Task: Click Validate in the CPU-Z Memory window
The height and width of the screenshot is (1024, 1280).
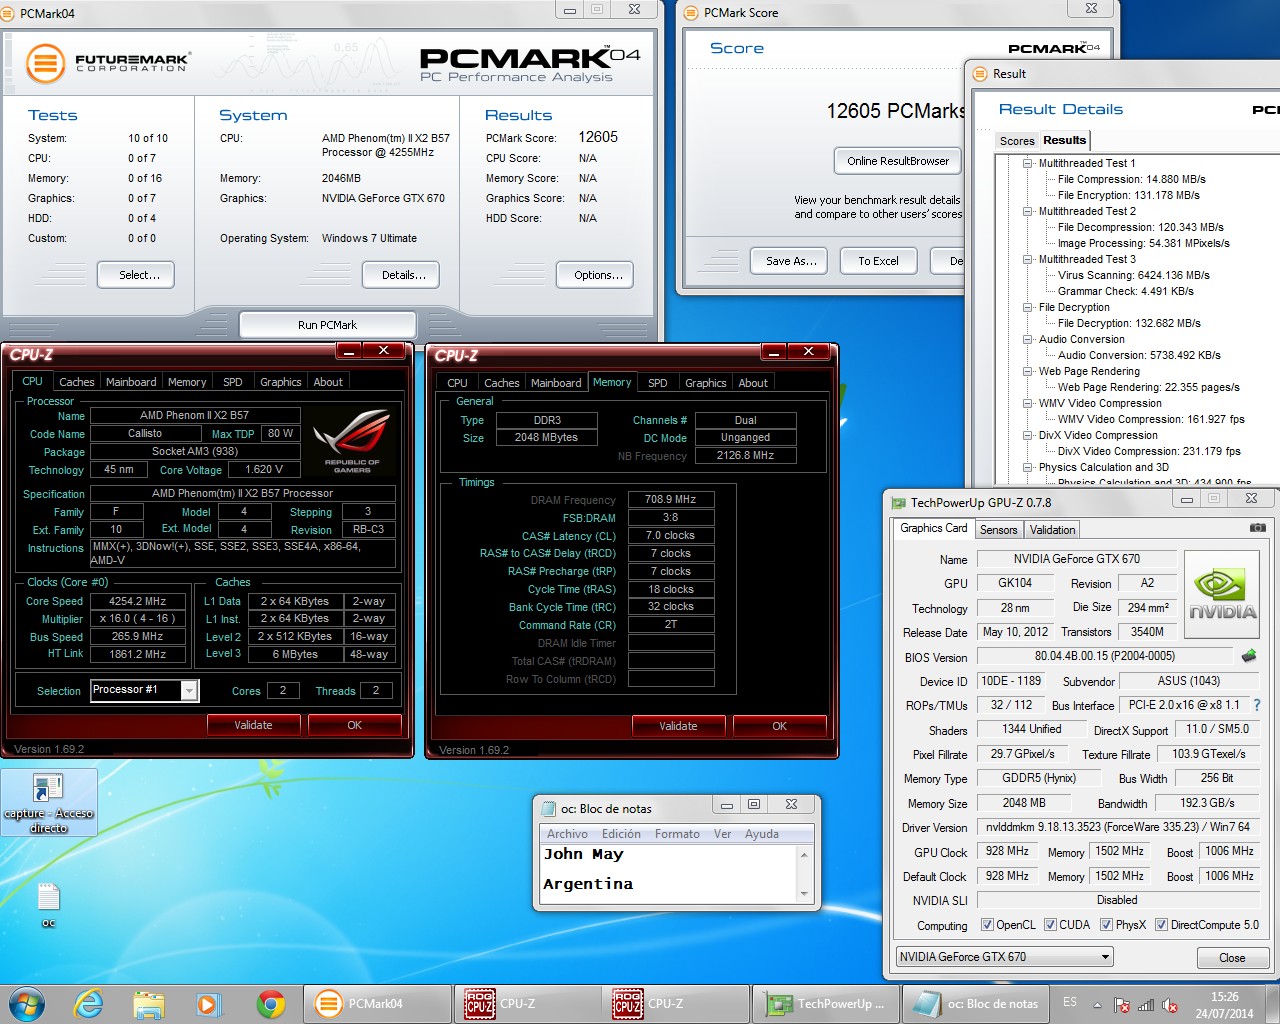Action: pos(678,726)
